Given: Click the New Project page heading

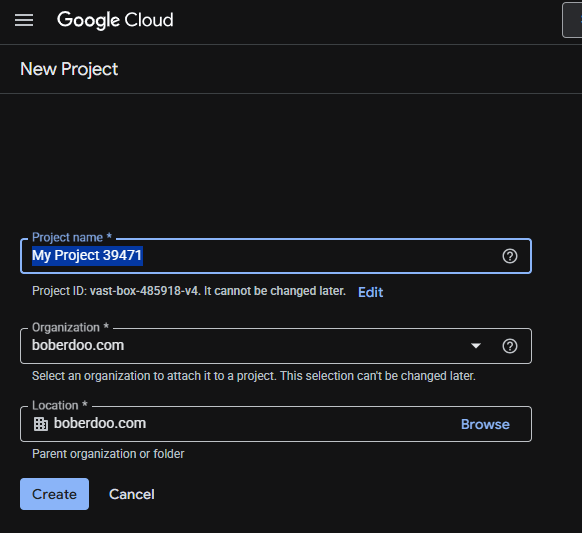Looking at the screenshot, I should coord(69,69).
